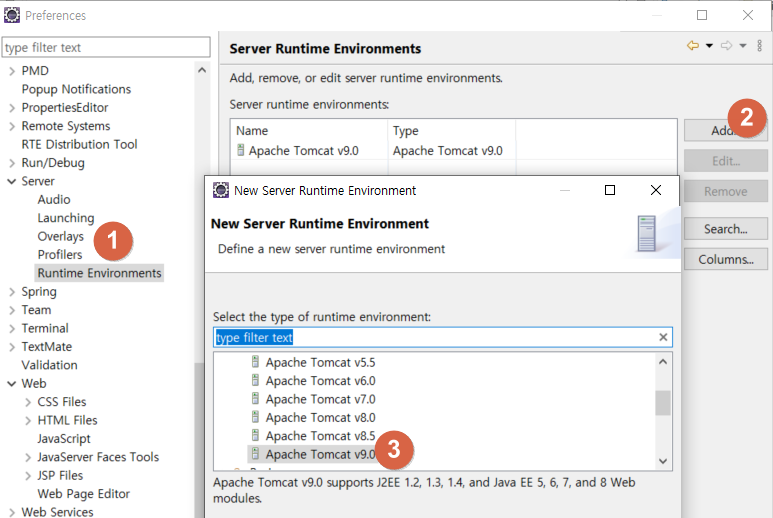
Task: Expand the PropertiesEditor tree node
Action: click(x=12, y=108)
